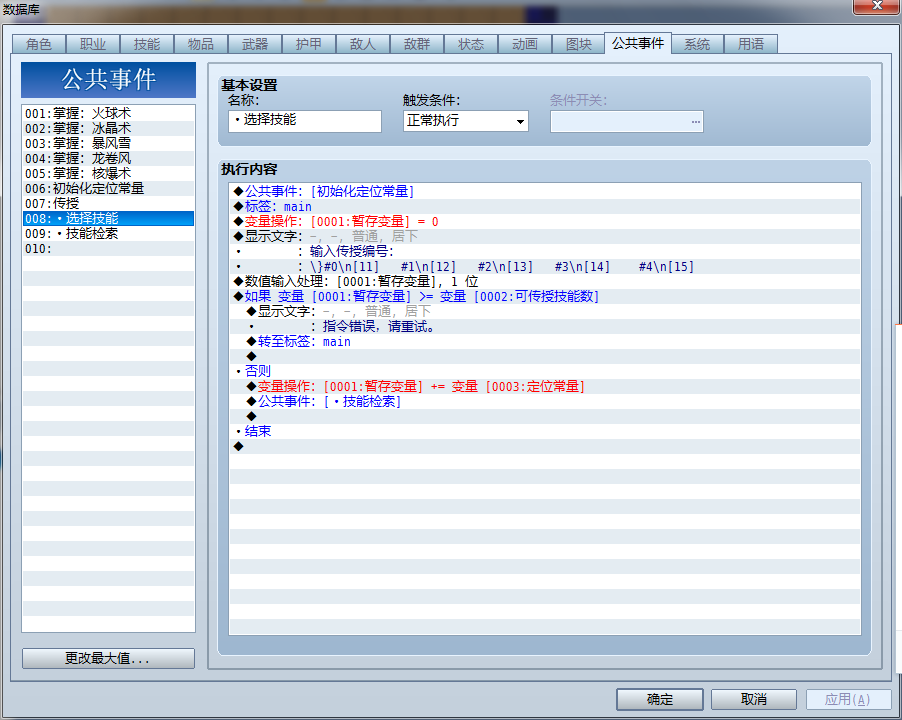Select event 006:初始化定位常量
The width and height of the screenshot is (902, 720).
(108, 188)
